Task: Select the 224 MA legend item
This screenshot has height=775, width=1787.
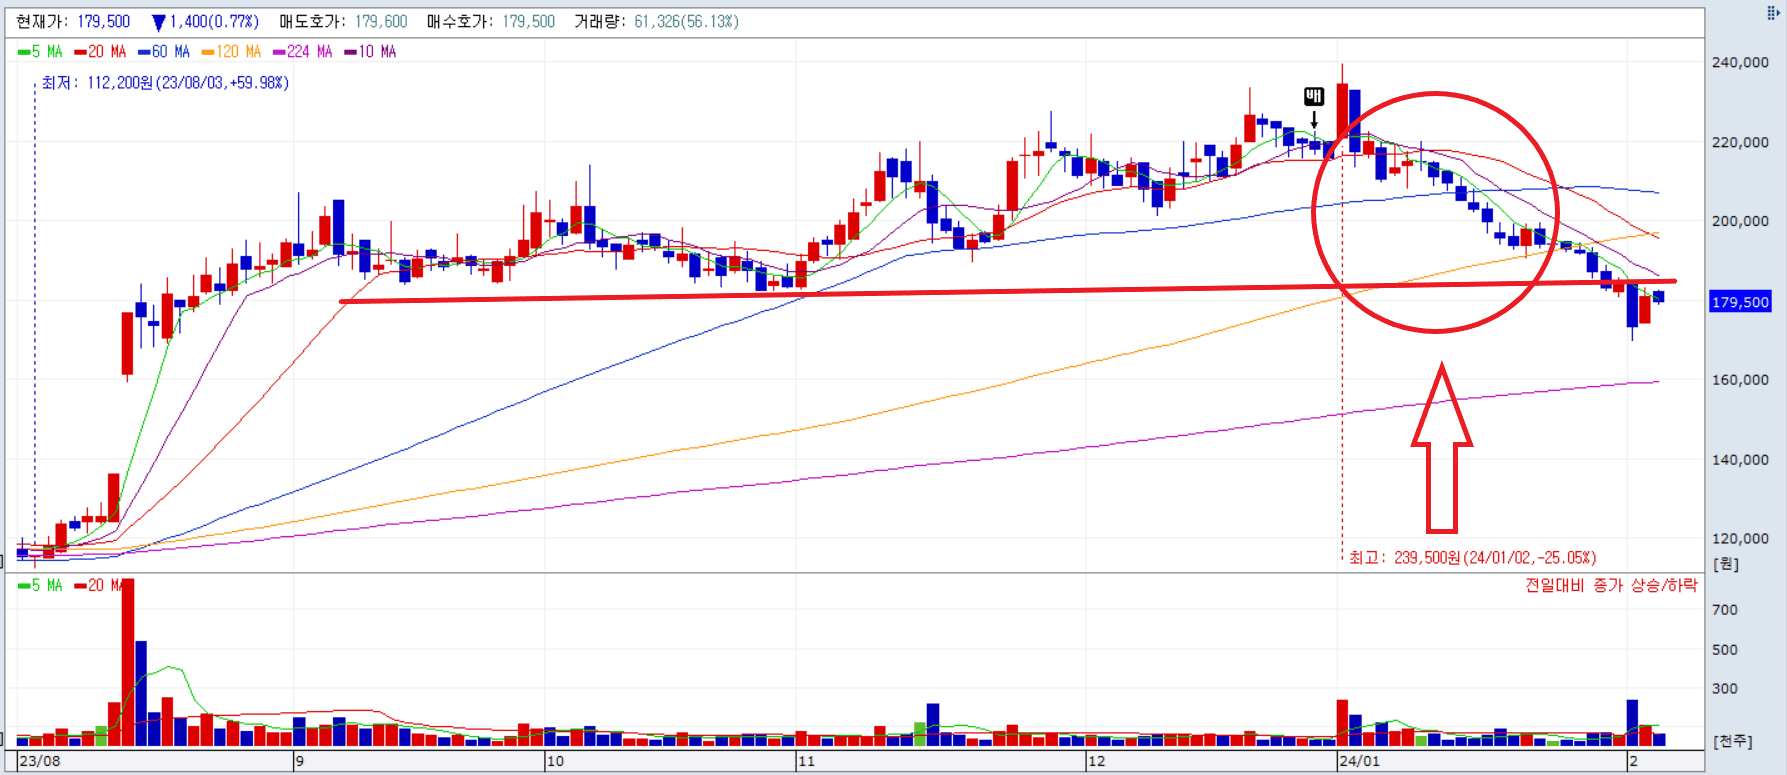Action: pos(303,52)
